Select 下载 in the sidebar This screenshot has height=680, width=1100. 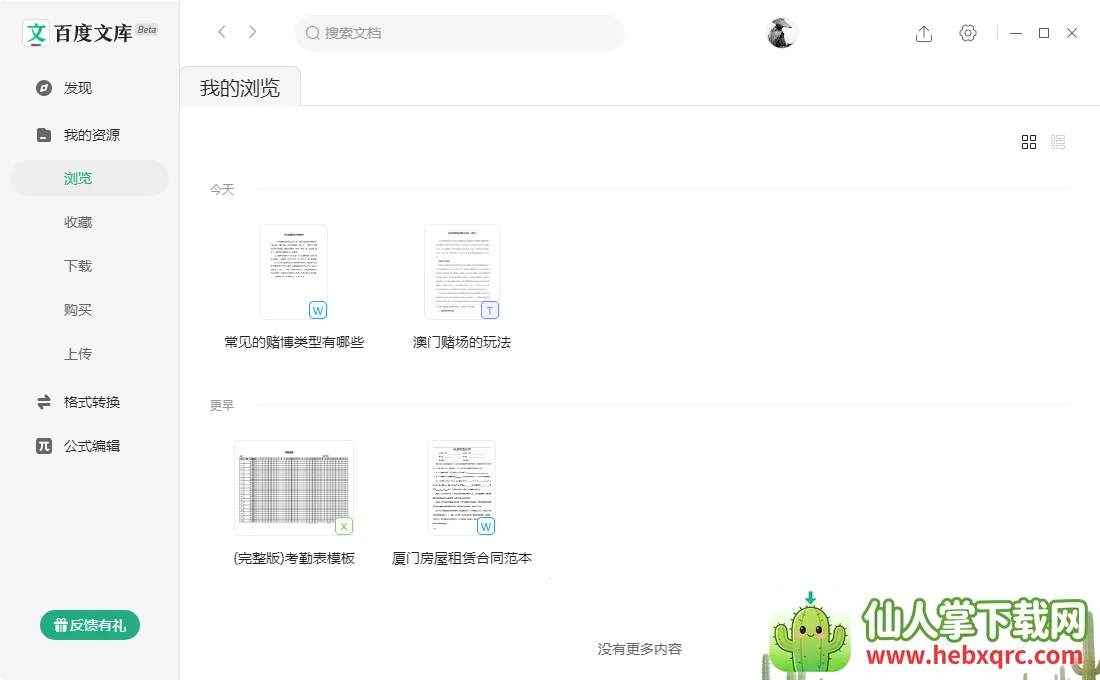point(78,266)
